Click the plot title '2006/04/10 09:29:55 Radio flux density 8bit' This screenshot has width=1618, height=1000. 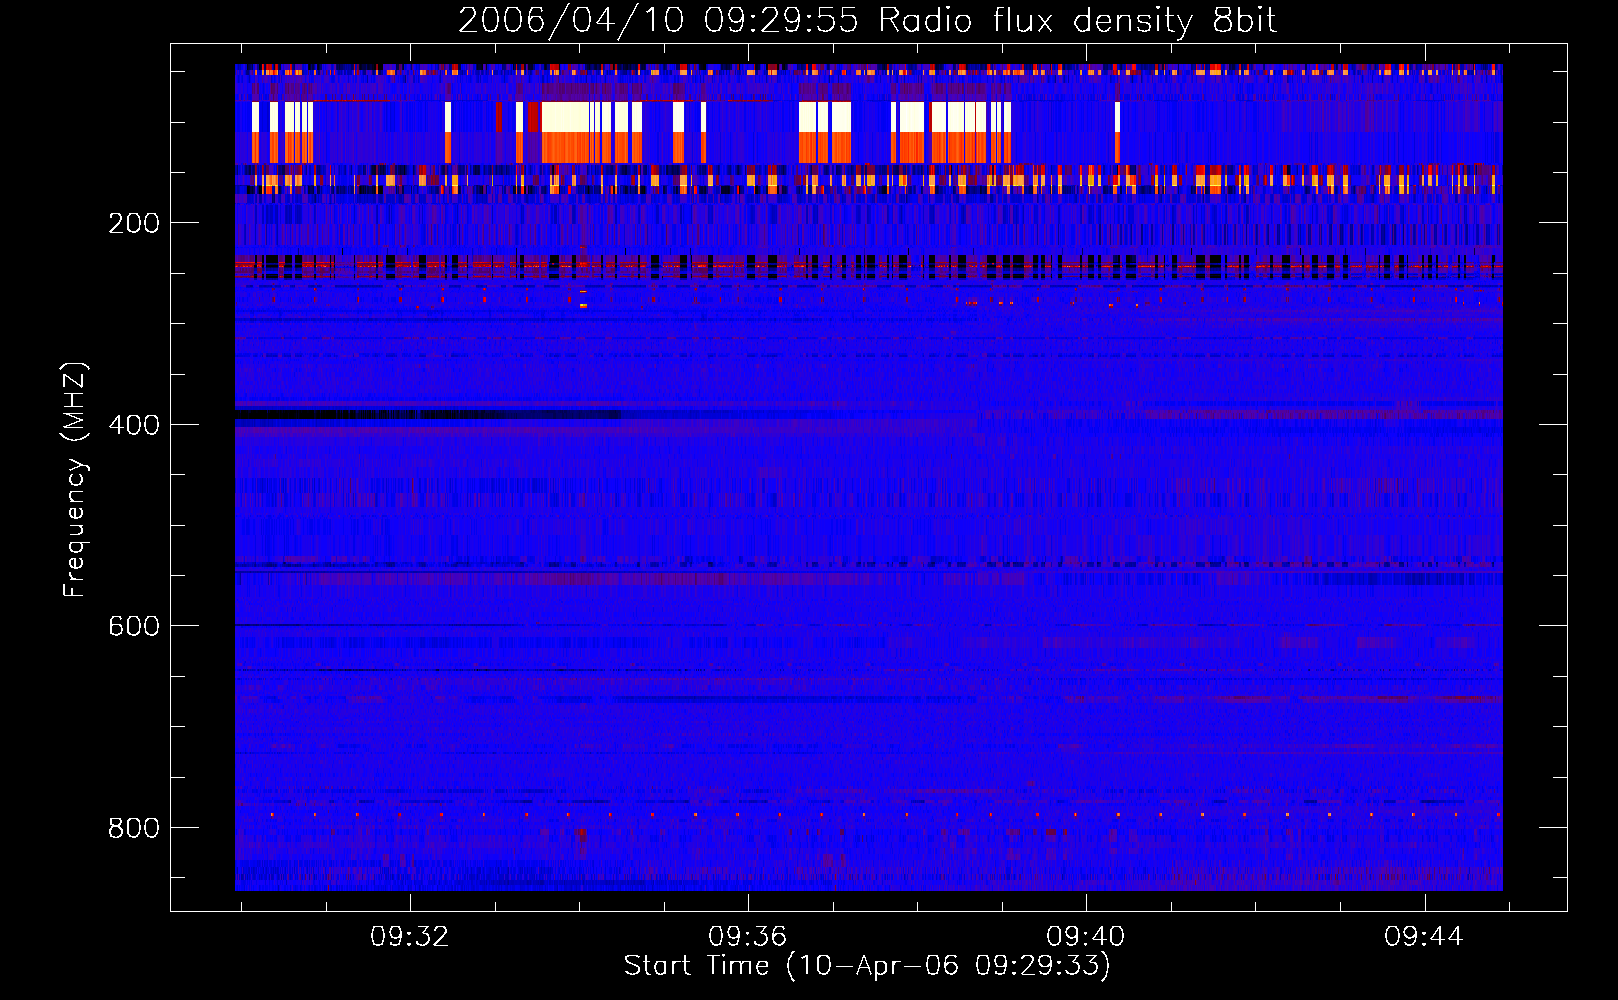click(x=867, y=21)
